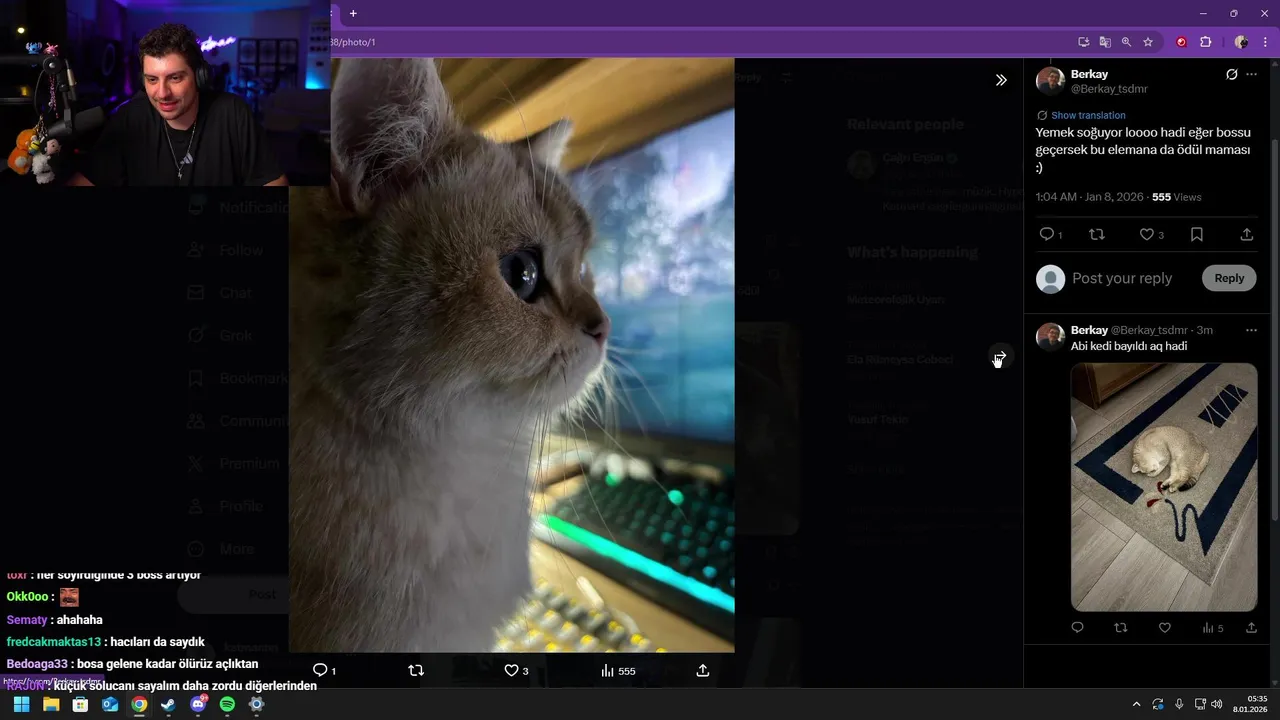This screenshot has width=1280, height=720.
Task: Open Chrome three-dot menu
Action: (1265, 42)
